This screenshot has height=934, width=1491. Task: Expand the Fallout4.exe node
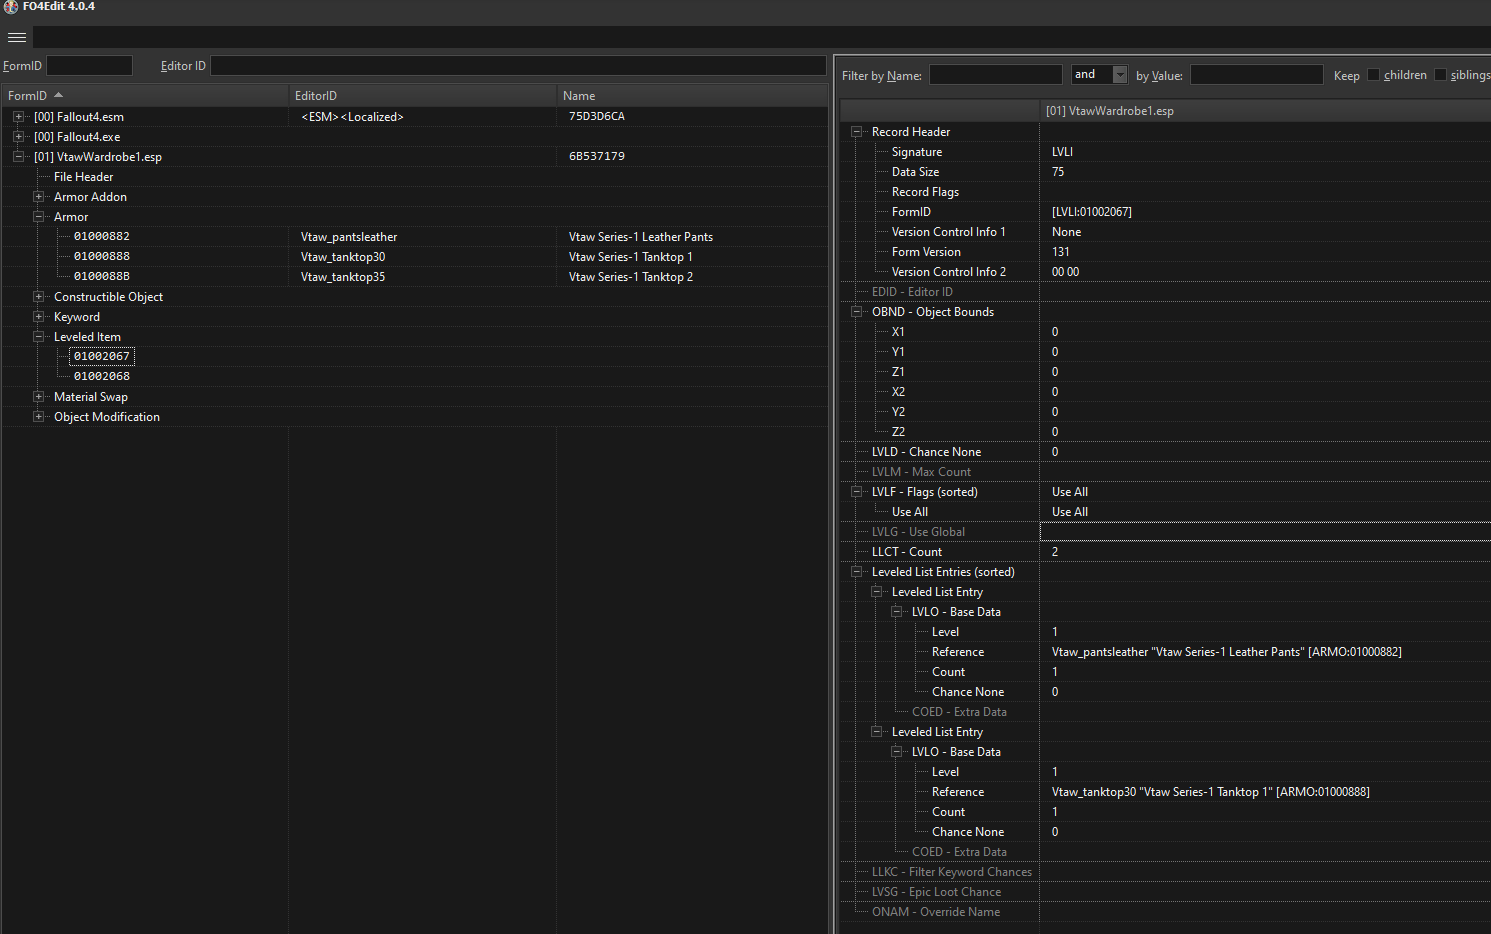point(18,137)
